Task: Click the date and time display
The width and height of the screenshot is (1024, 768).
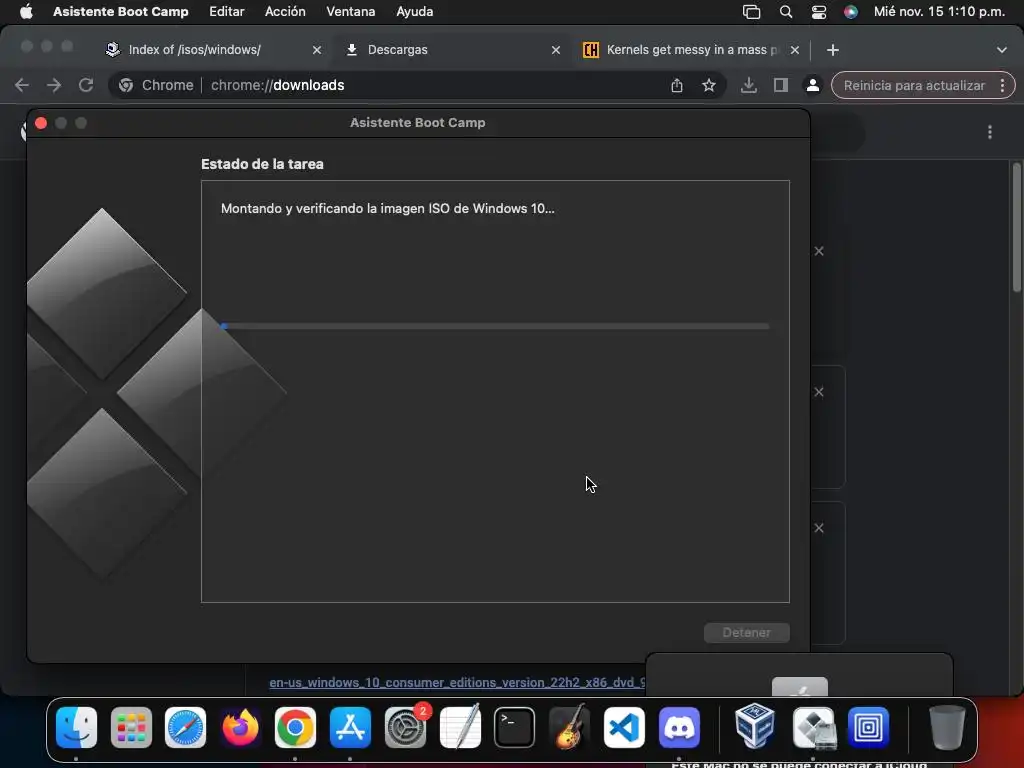Action: (939, 12)
